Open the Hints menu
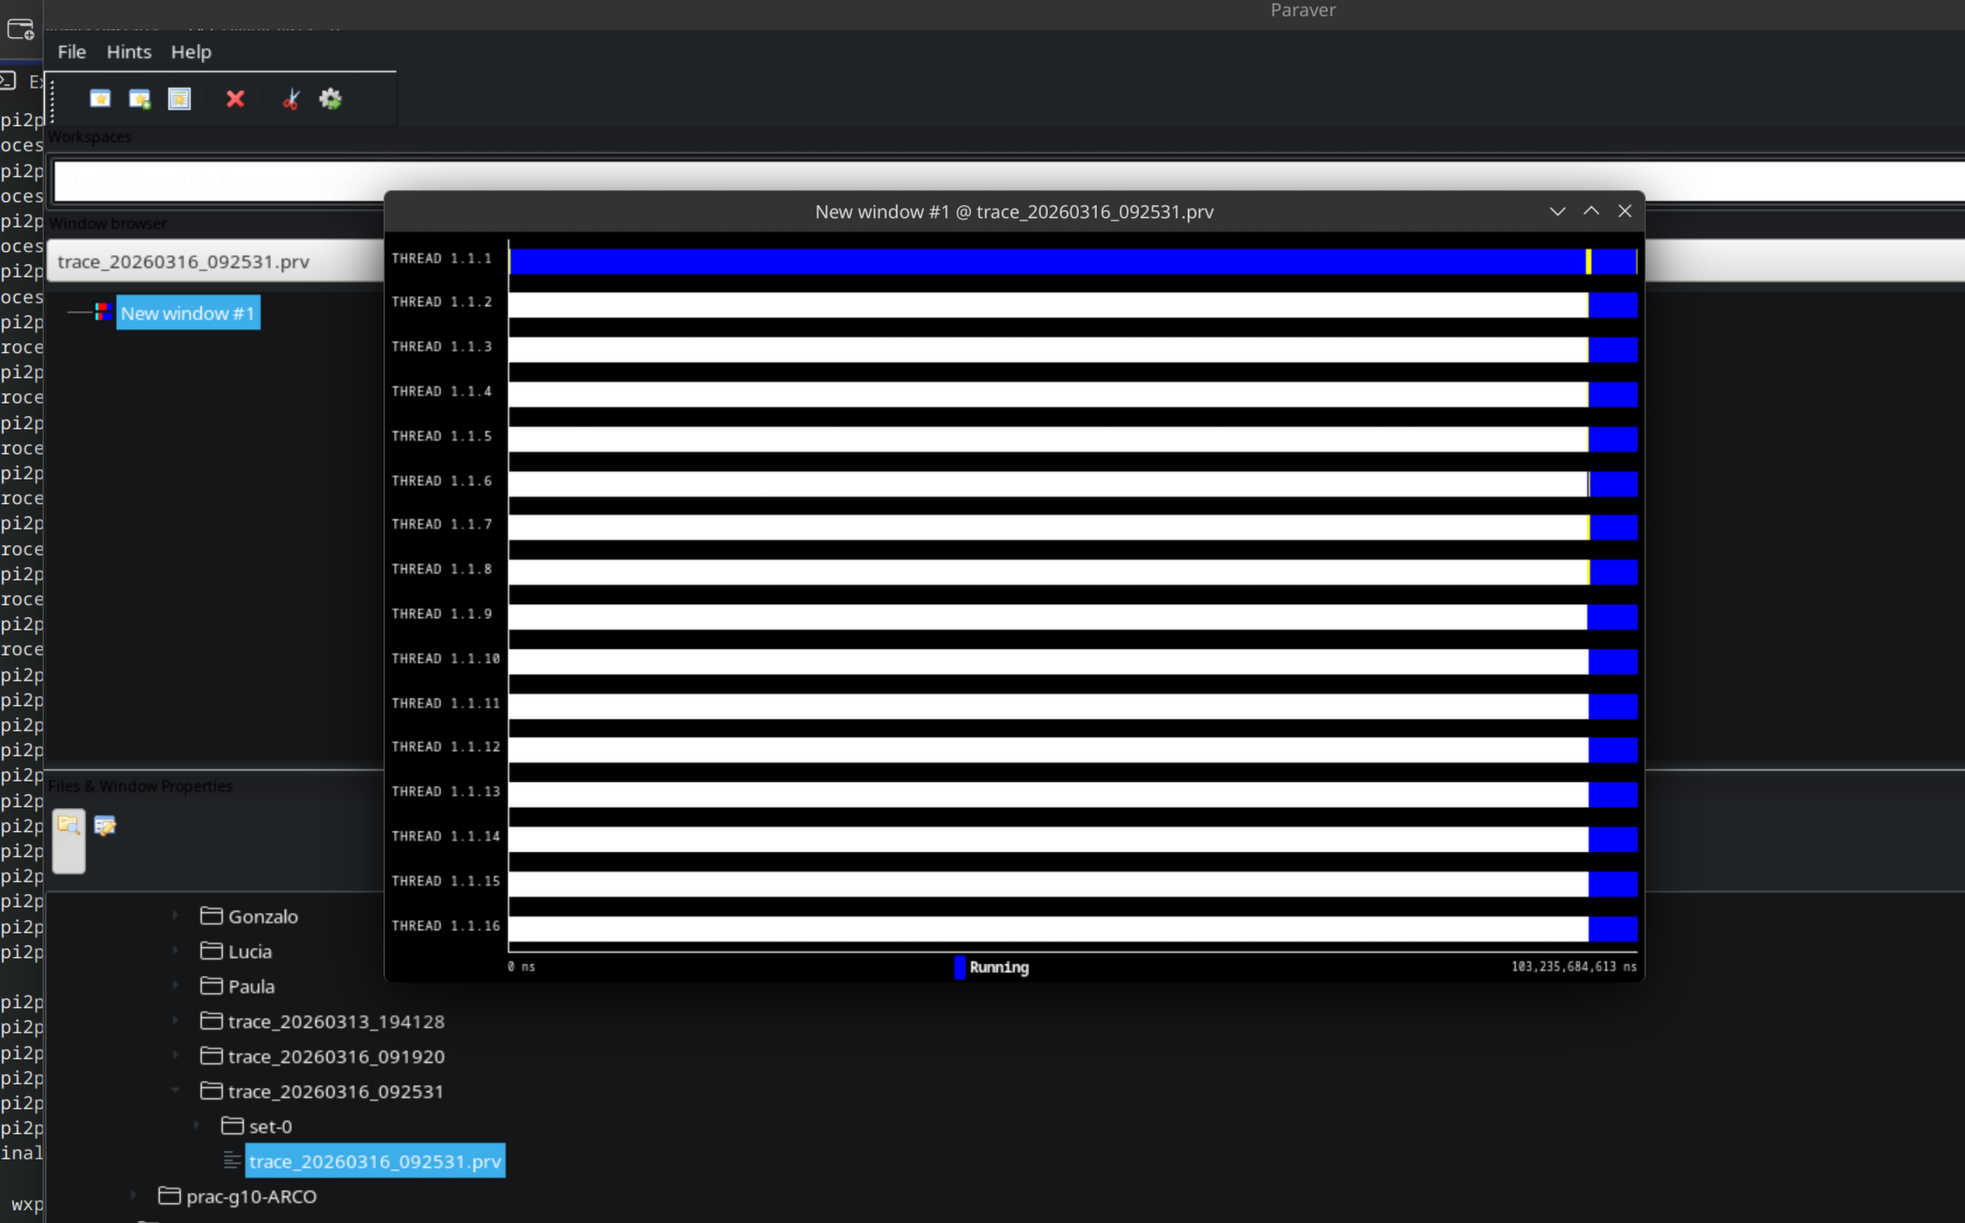Viewport: 1965px width, 1223px height. (x=129, y=52)
